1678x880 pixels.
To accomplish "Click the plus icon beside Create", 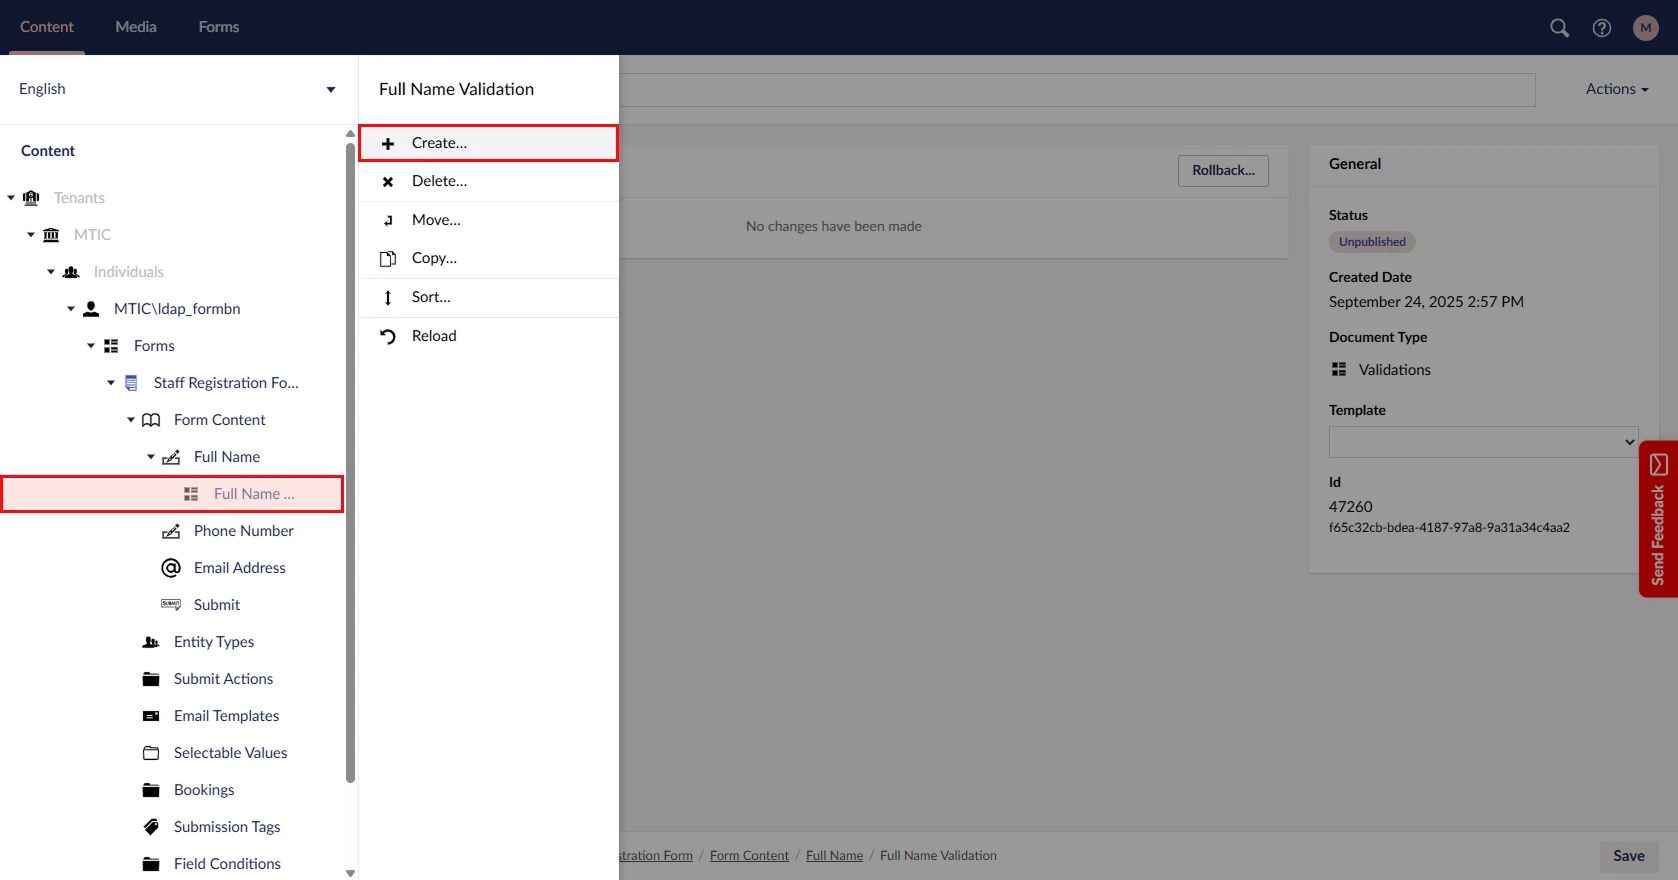I will 388,144.
